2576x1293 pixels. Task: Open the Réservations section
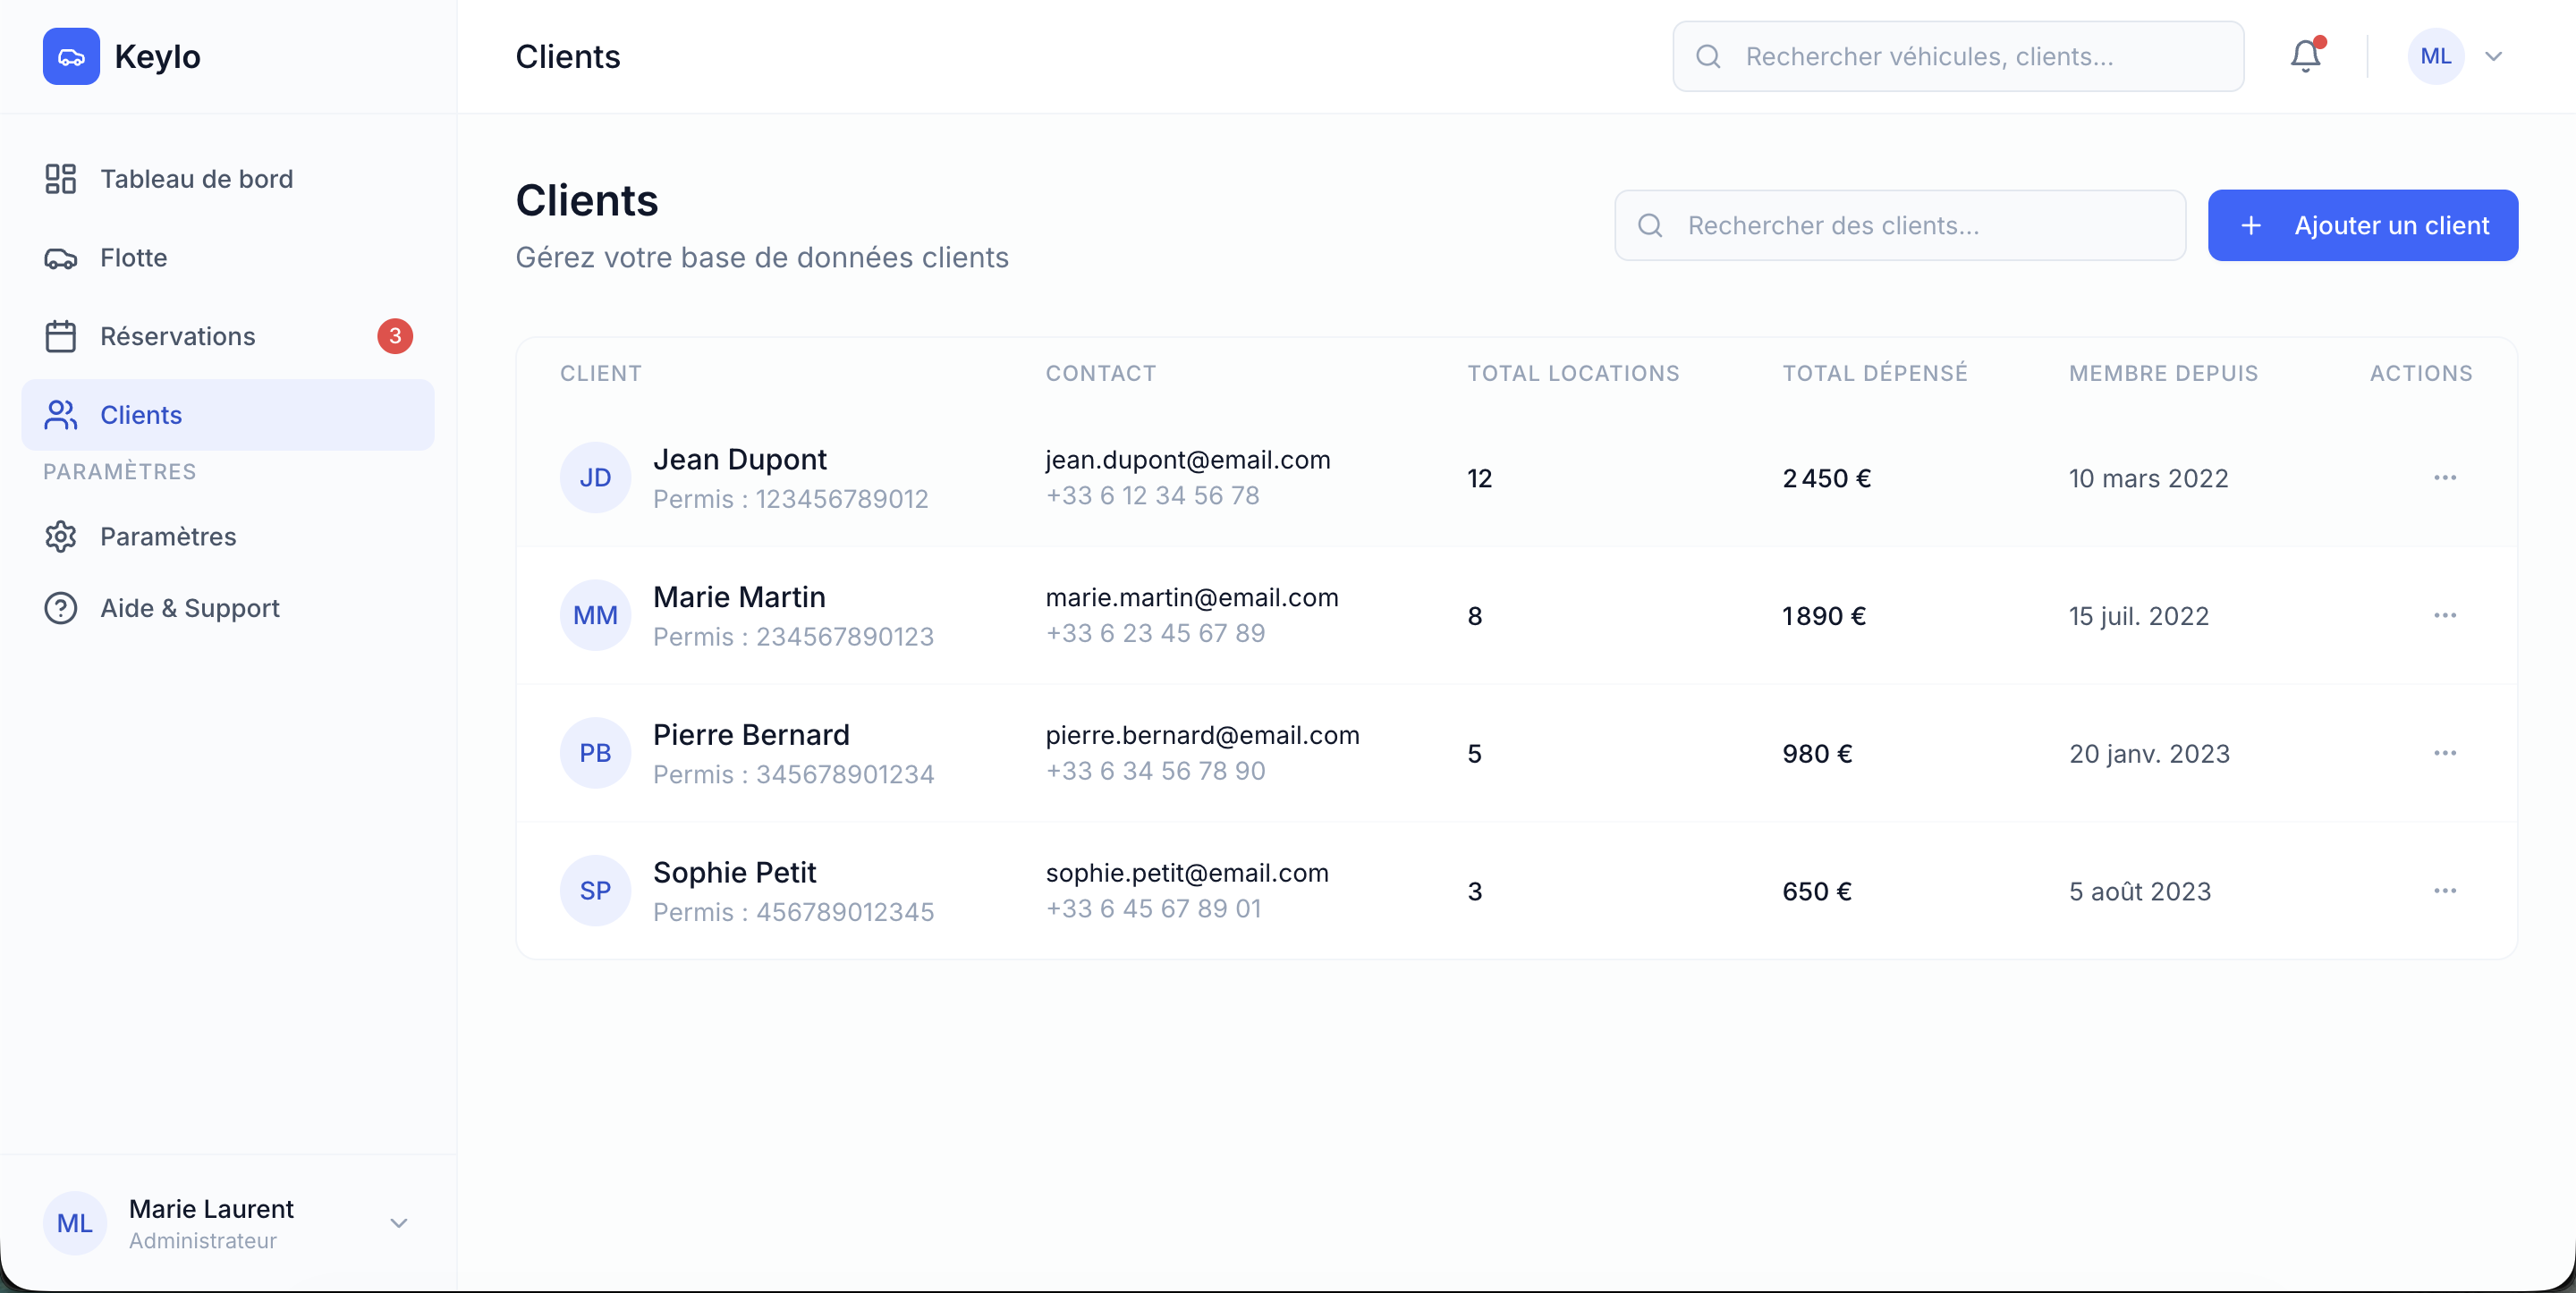(228, 336)
